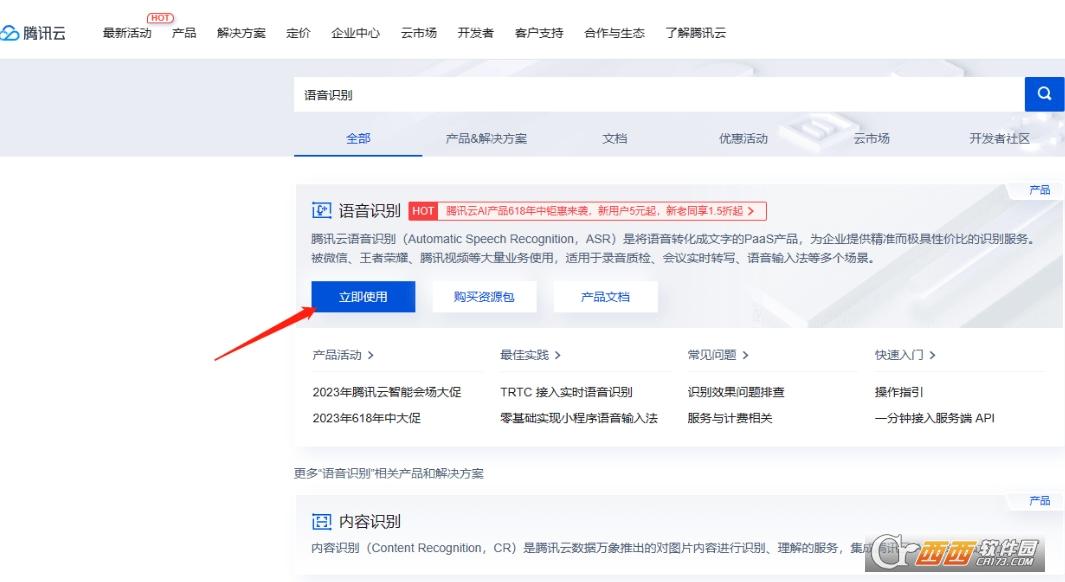Open the 产品 navigation menu

click(184, 33)
